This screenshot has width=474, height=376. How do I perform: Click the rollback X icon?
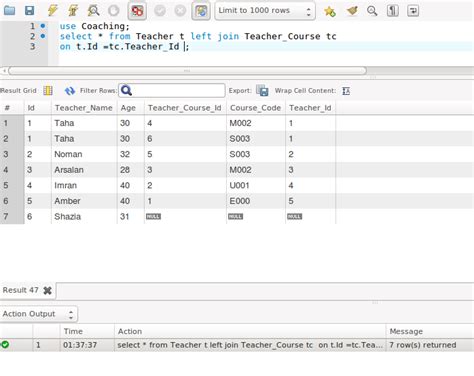tap(180, 11)
